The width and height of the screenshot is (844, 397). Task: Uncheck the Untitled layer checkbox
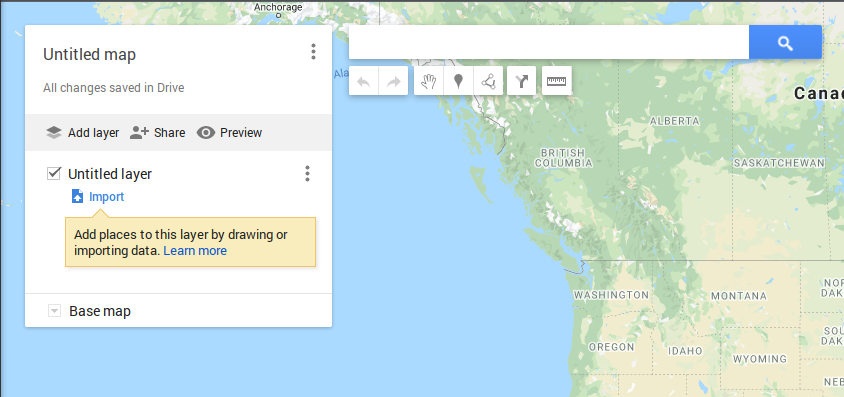click(x=53, y=173)
